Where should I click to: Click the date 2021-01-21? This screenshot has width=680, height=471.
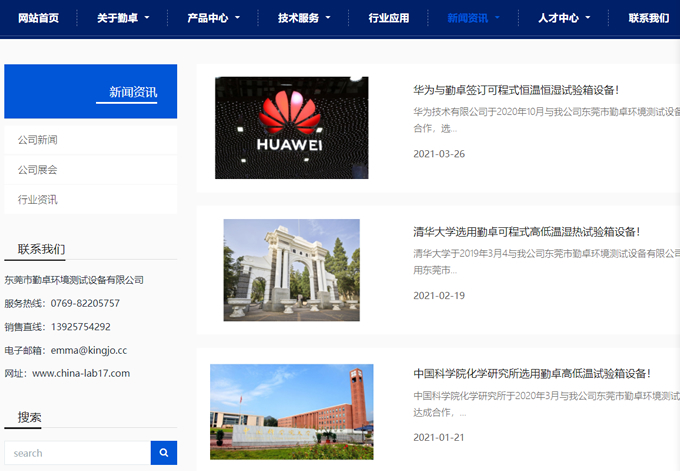pyautogui.click(x=439, y=437)
